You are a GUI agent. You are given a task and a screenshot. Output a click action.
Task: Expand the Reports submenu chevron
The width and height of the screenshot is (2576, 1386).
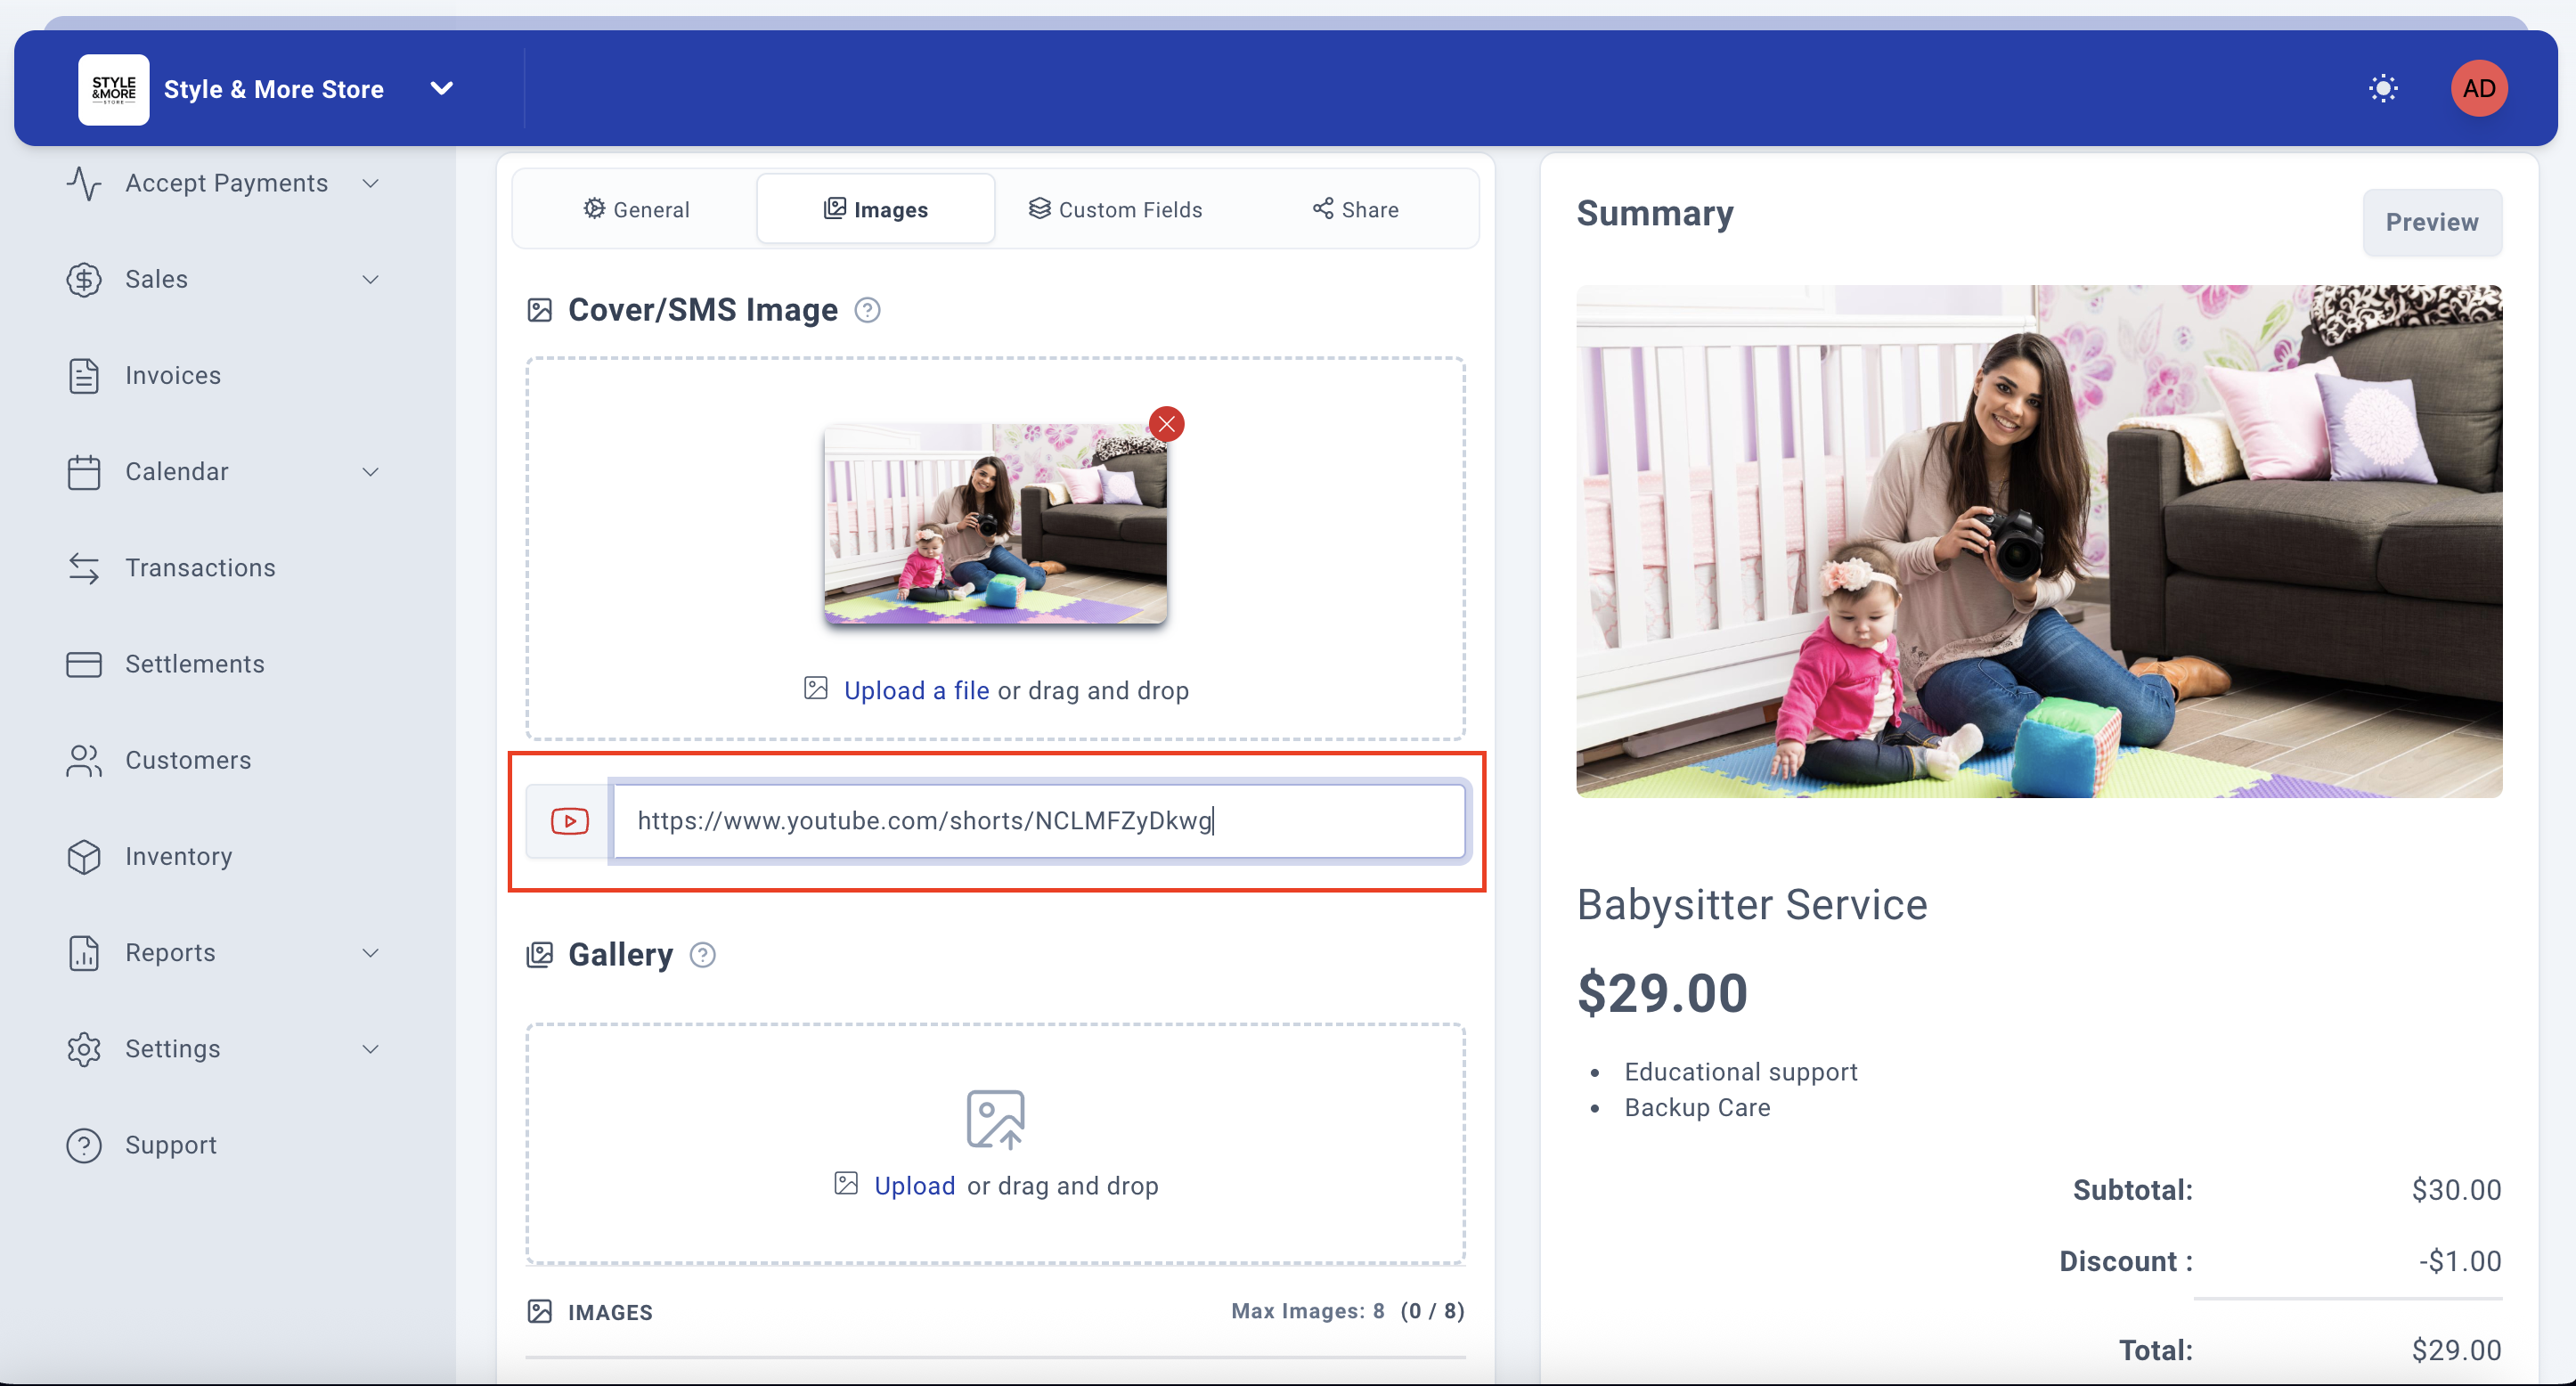click(370, 953)
